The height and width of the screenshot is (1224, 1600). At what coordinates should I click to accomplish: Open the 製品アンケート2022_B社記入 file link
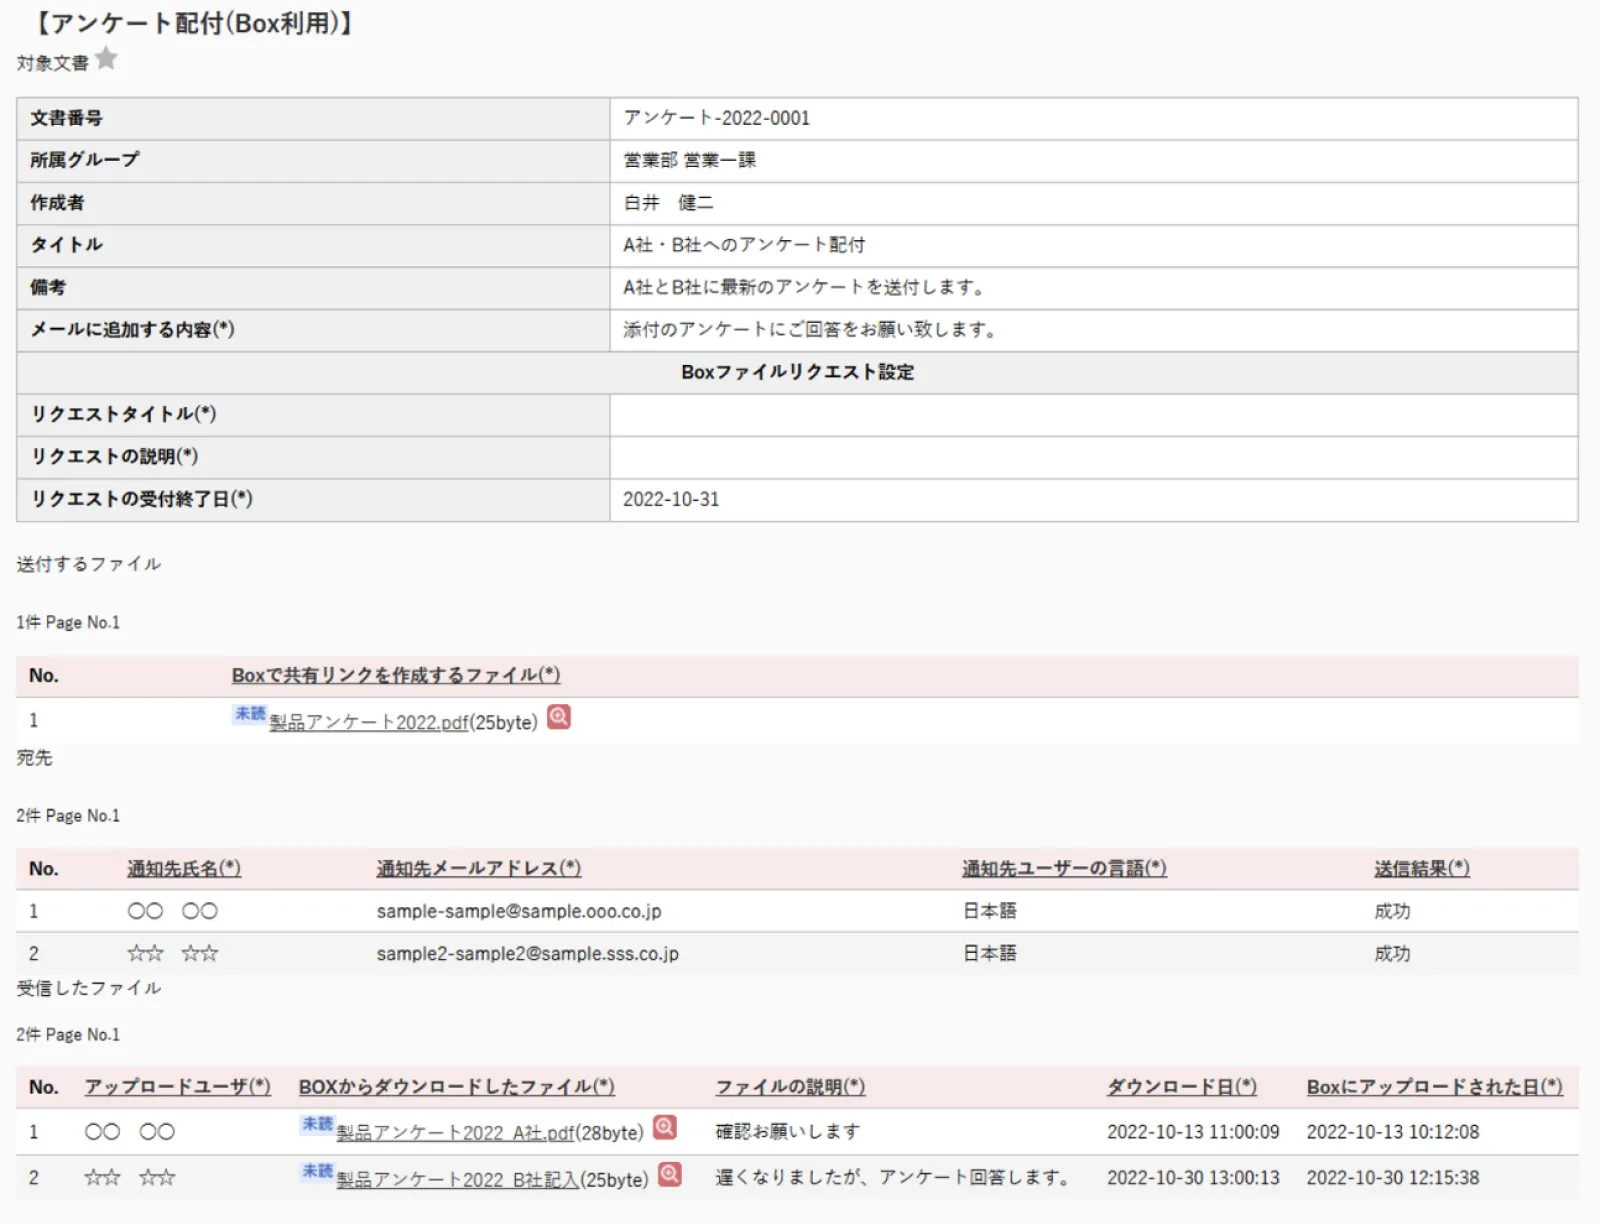point(458,1180)
